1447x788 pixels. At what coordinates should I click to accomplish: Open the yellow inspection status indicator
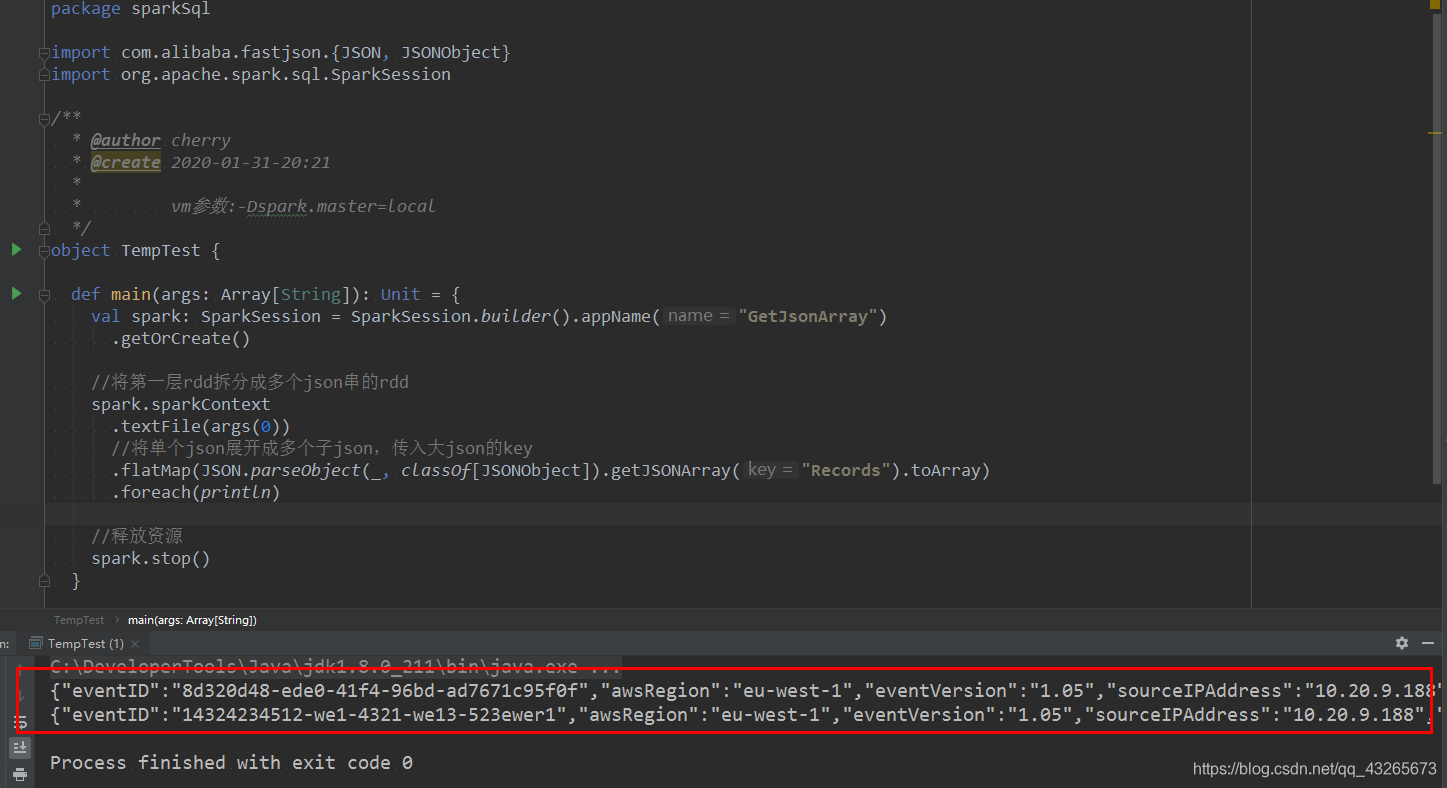click(x=1434, y=6)
